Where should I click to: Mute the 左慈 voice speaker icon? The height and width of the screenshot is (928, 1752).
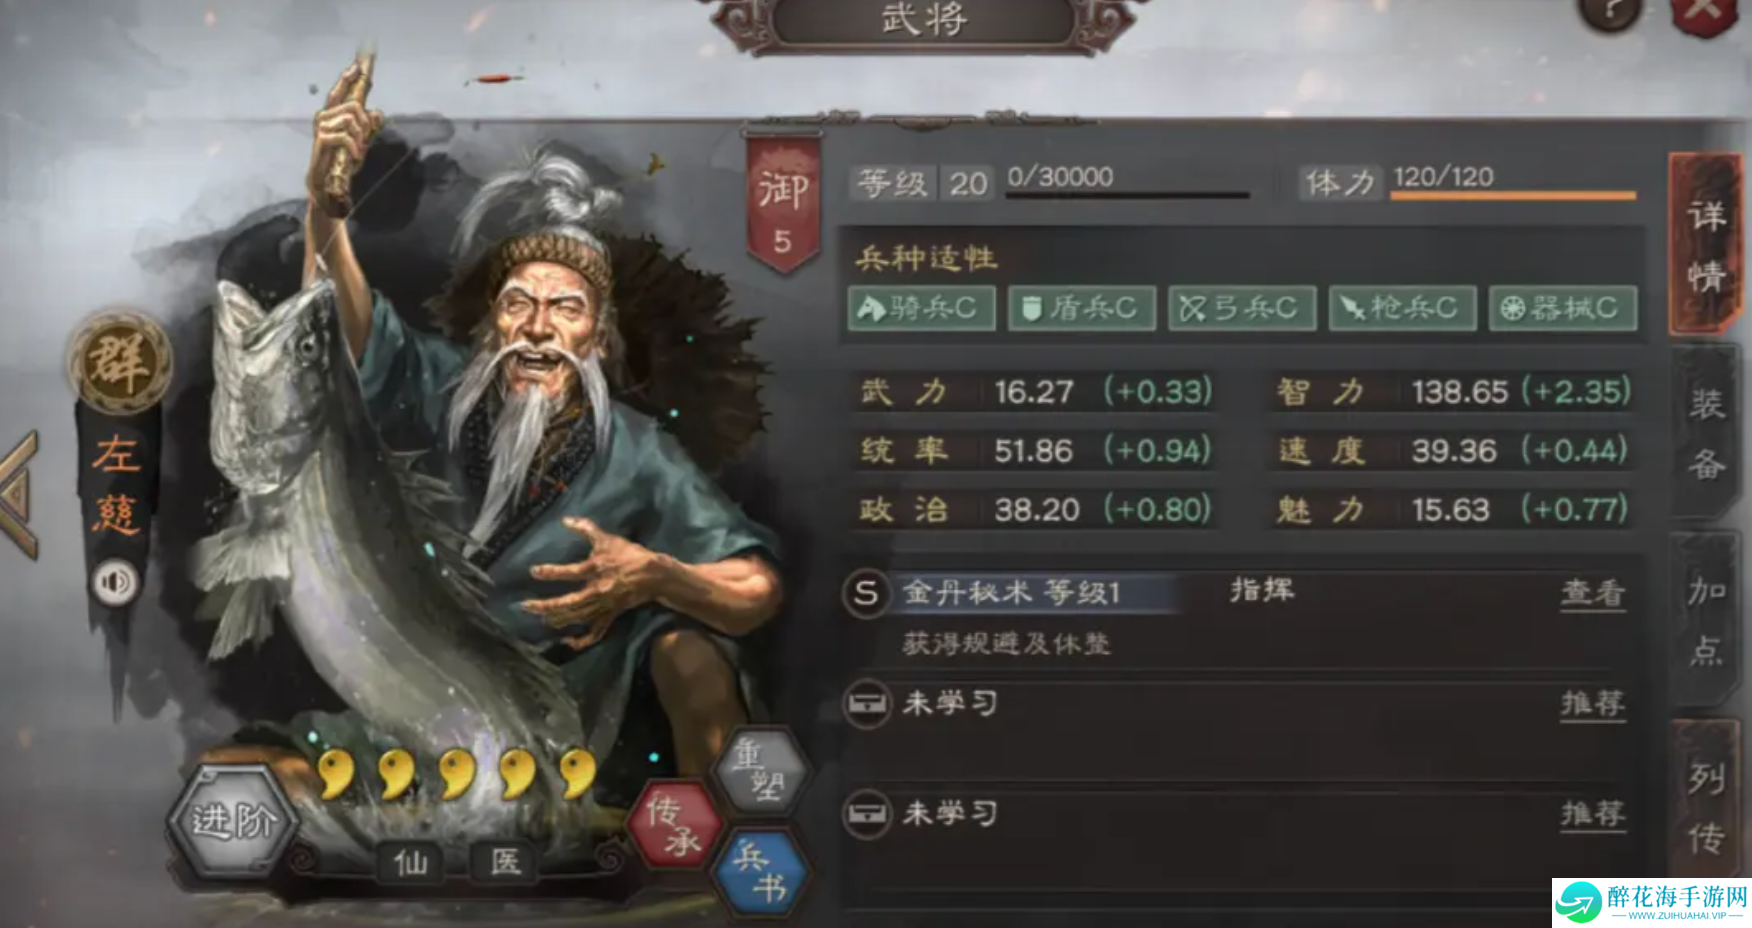(115, 581)
